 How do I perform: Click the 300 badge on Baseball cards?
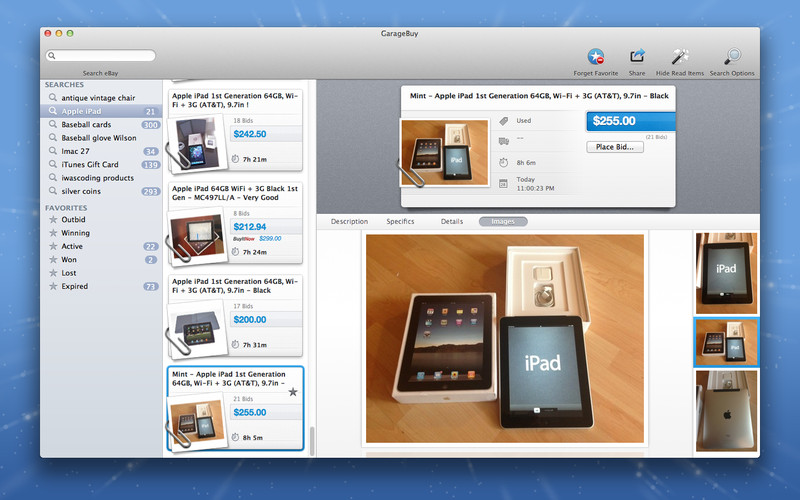151,124
